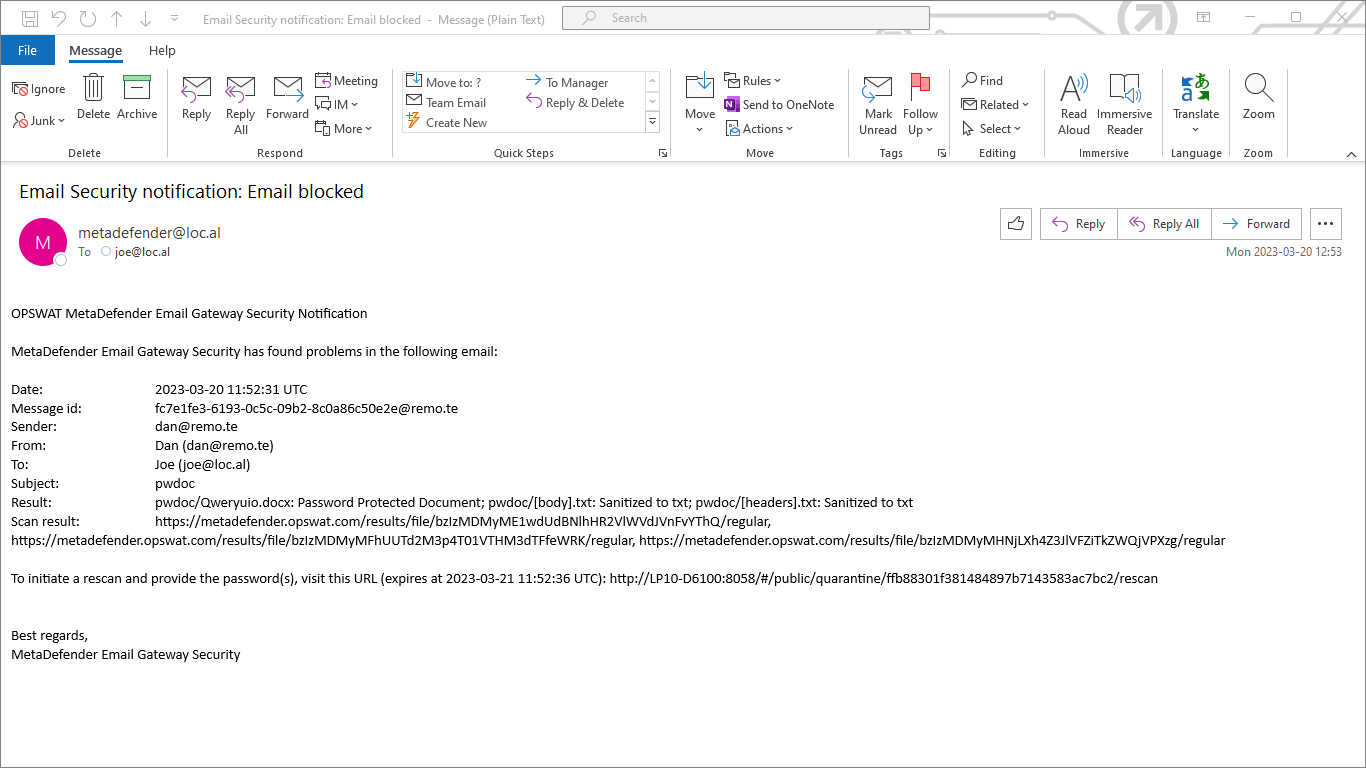Switch to the Message tab
The width and height of the screenshot is (1366, 768).
(x=96, y=50)
